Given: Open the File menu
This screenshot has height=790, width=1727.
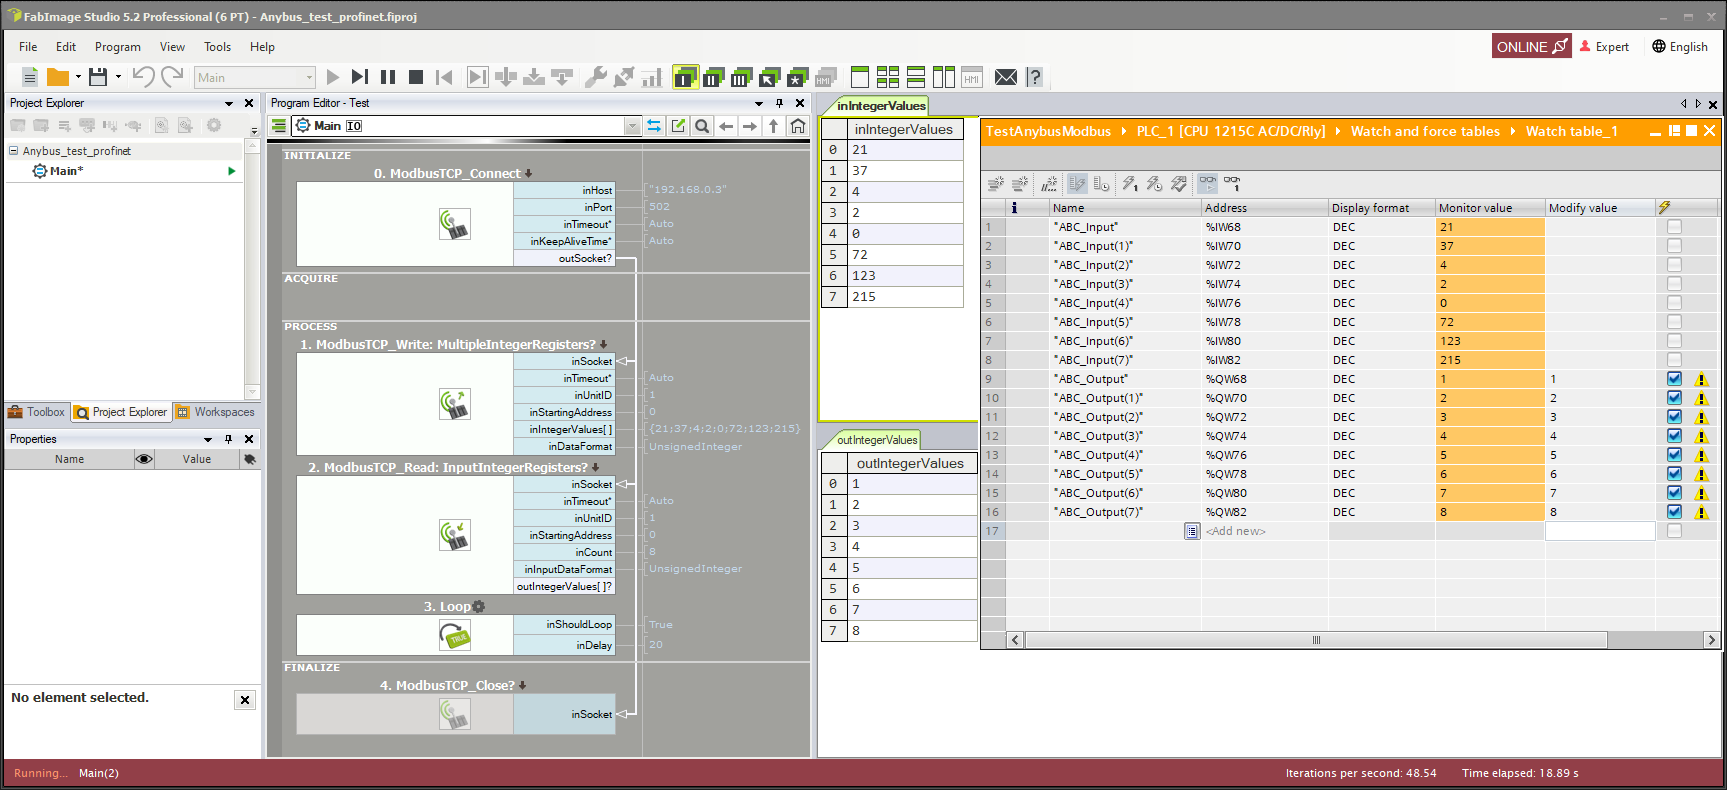Looking at the screenshot, I should click(x=28, y=47).
